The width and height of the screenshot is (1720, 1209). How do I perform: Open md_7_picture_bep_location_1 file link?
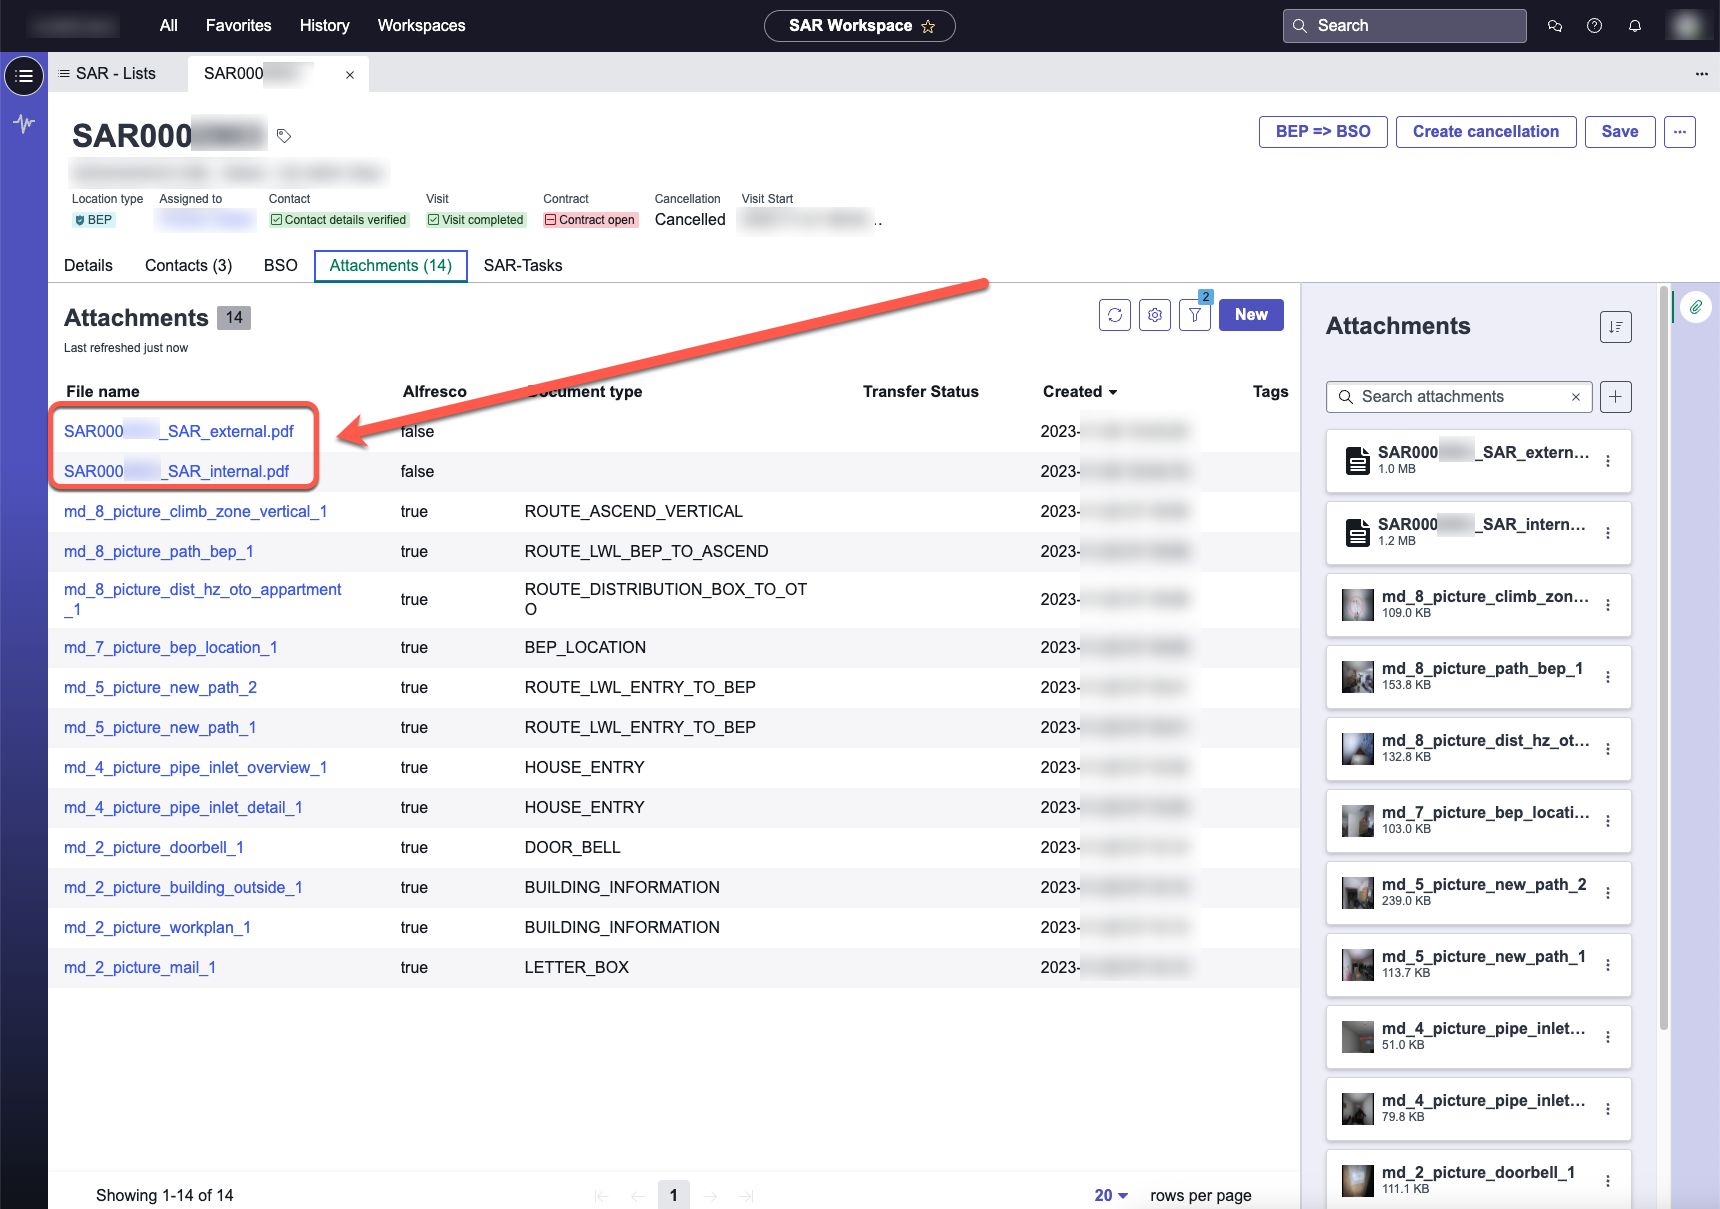tap(170, 648)
